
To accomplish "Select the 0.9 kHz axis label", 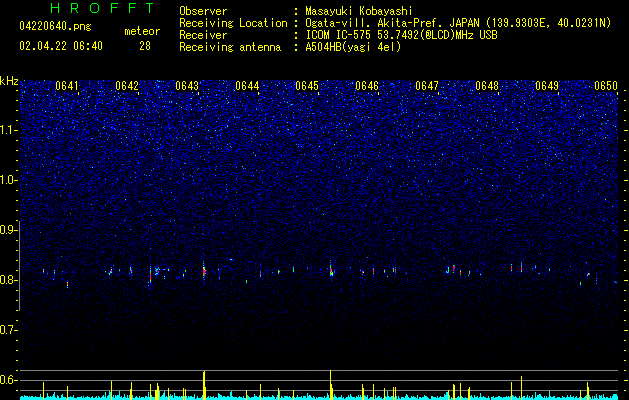I will 8,230.
